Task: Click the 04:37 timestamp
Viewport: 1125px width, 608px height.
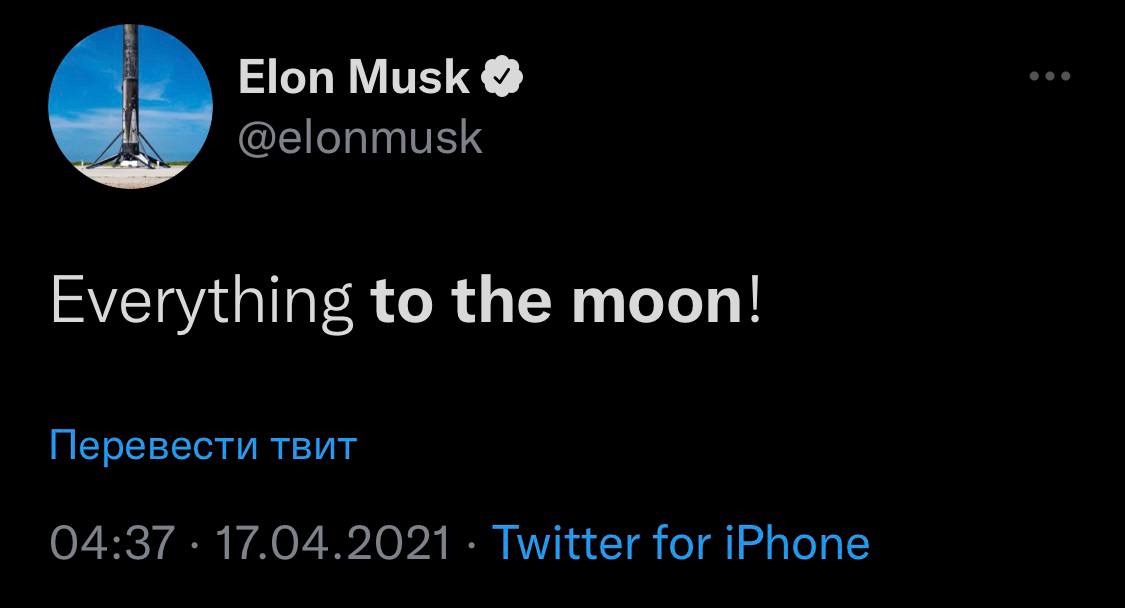Action: point(113,544)
